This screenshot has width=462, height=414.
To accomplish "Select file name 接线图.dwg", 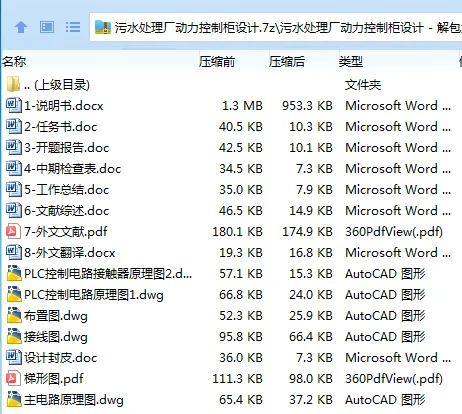I will (56, 337).
